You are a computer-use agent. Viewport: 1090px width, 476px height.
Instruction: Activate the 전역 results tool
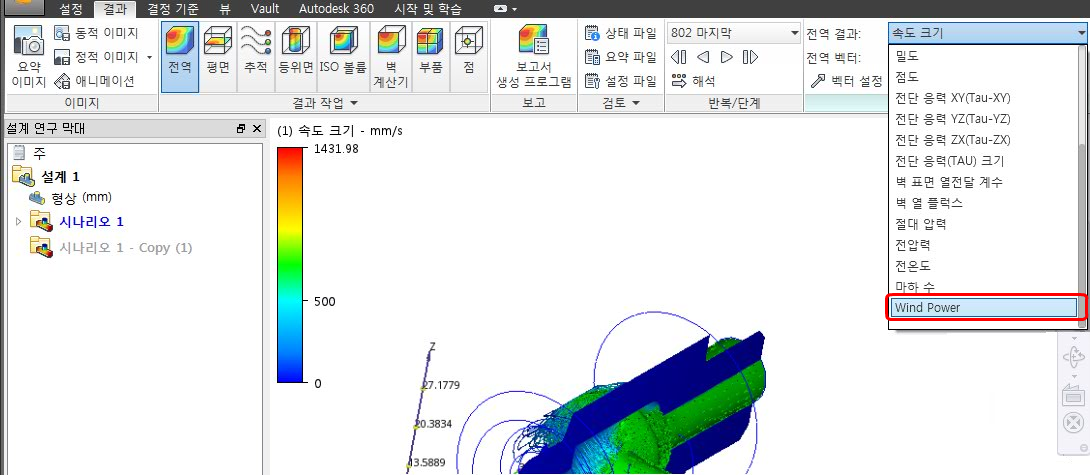point(180,56)
